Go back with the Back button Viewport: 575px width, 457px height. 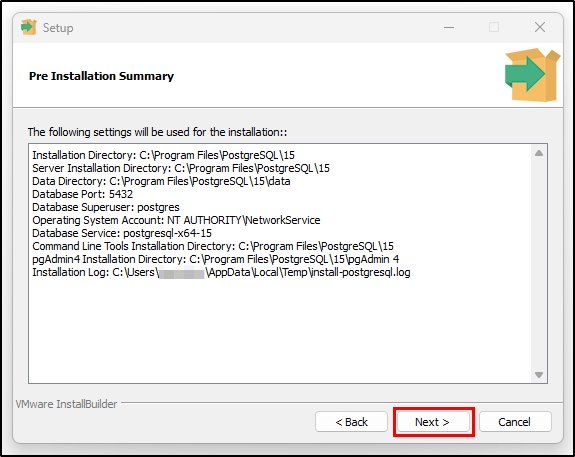[351, 422]
